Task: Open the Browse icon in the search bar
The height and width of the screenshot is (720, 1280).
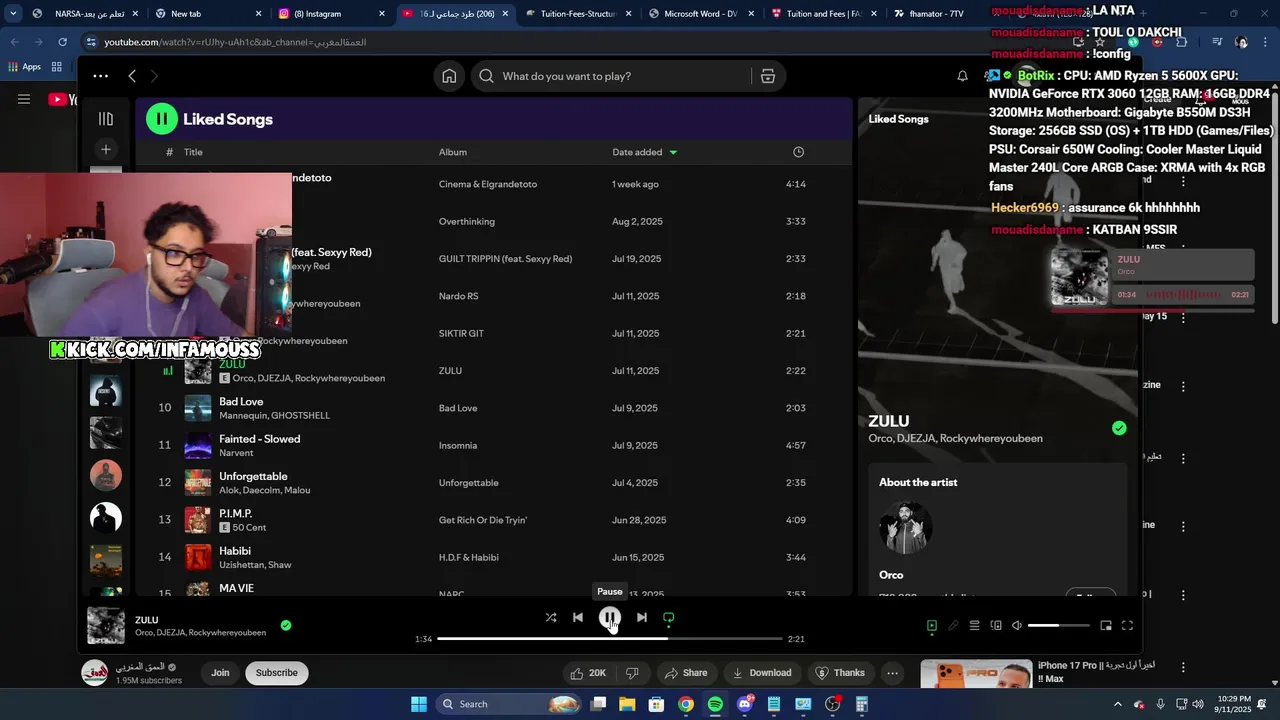Action: click(x=768, y=76)
